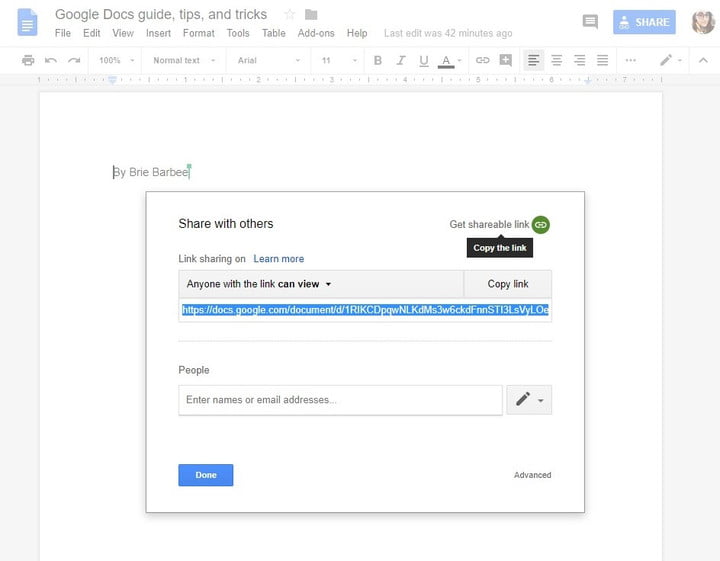Screen dimensions: 720x561
Task: Toggle italic formatting
Action: (401, 60)
